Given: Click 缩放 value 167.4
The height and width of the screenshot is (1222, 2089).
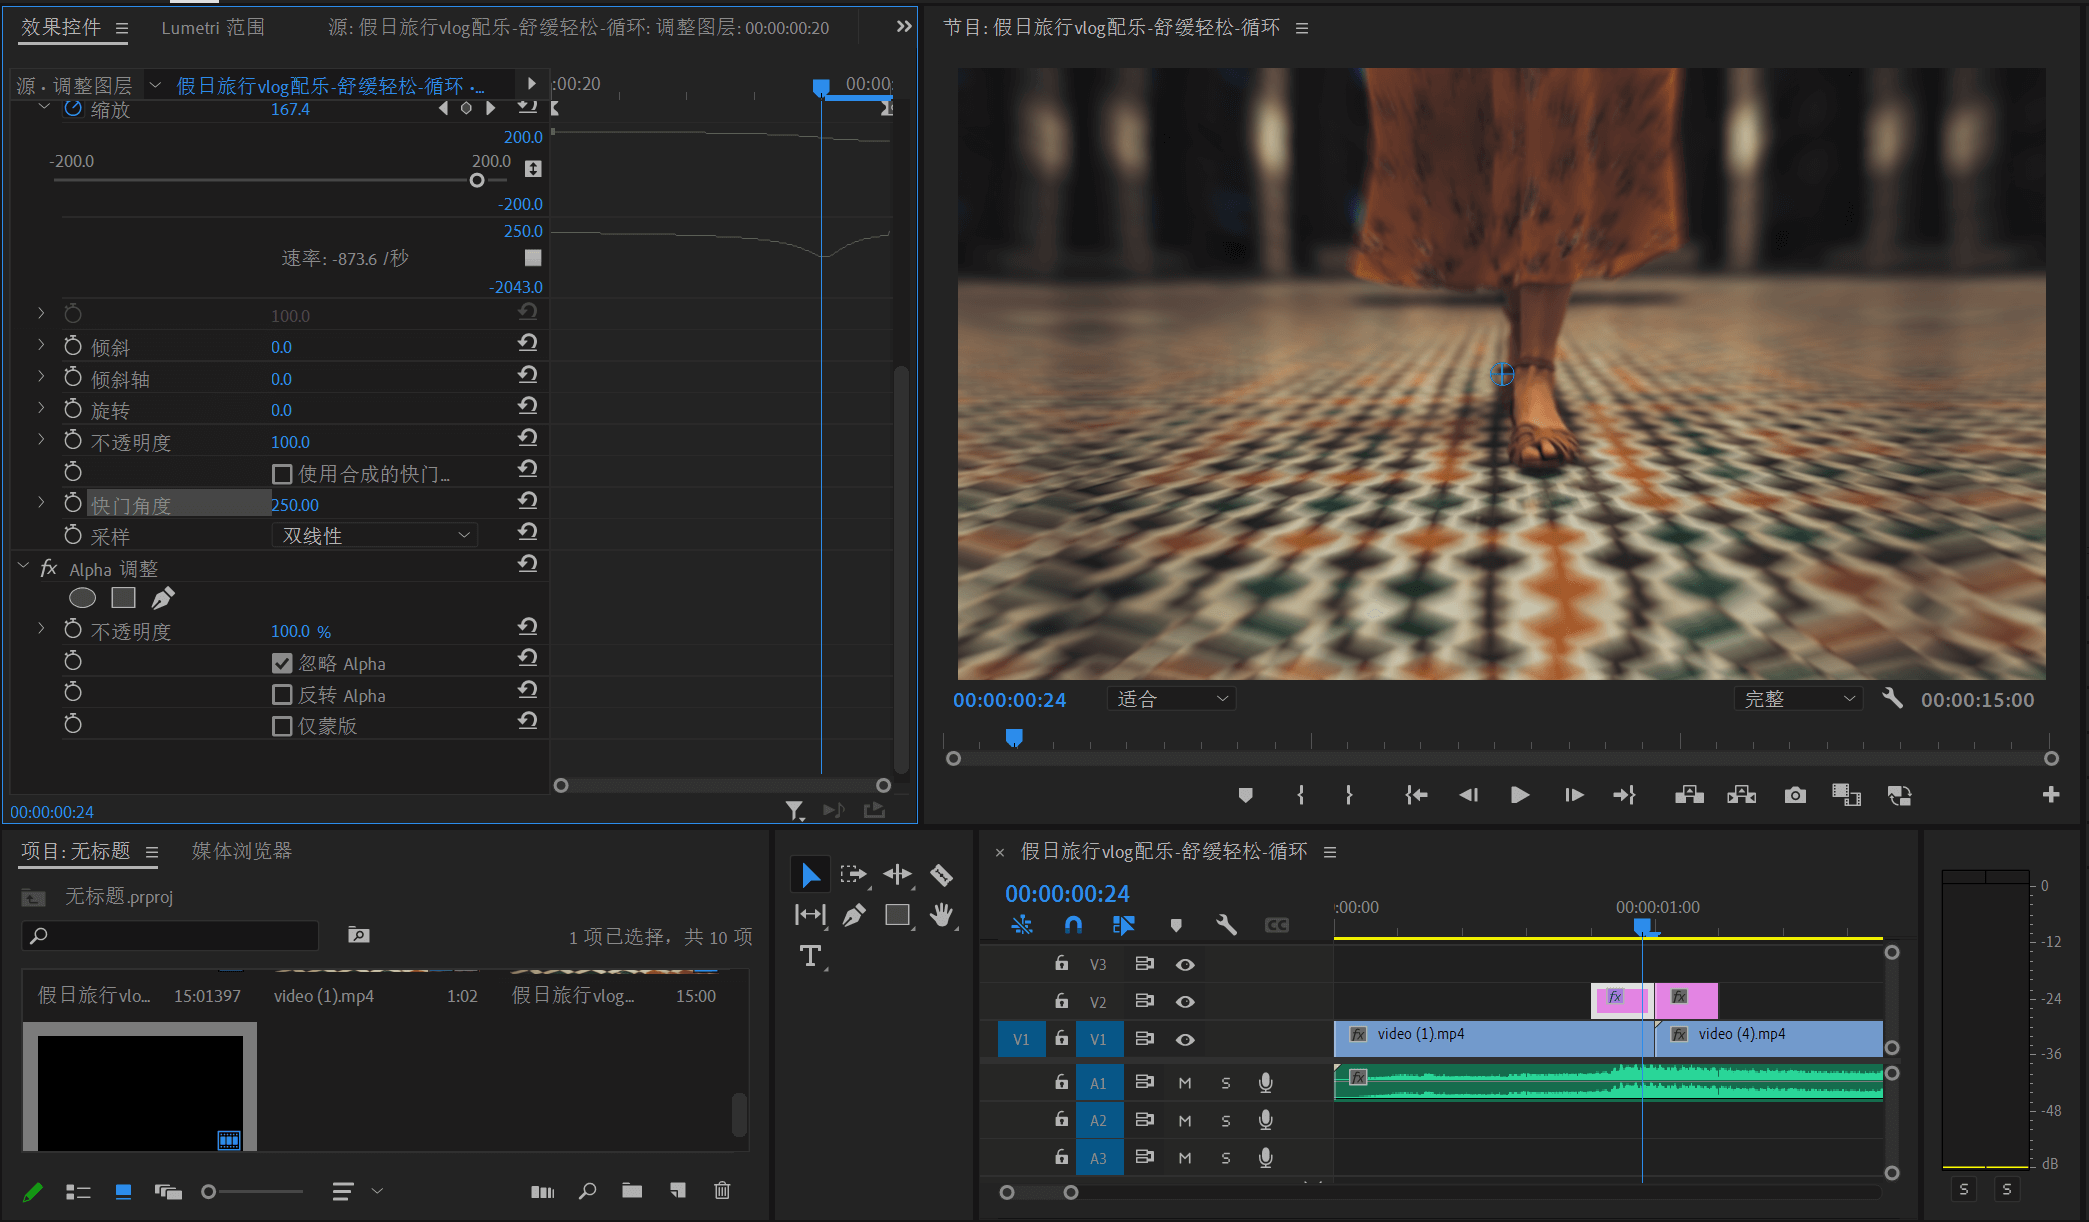Looking at the screenshot, I should (290, 109).
